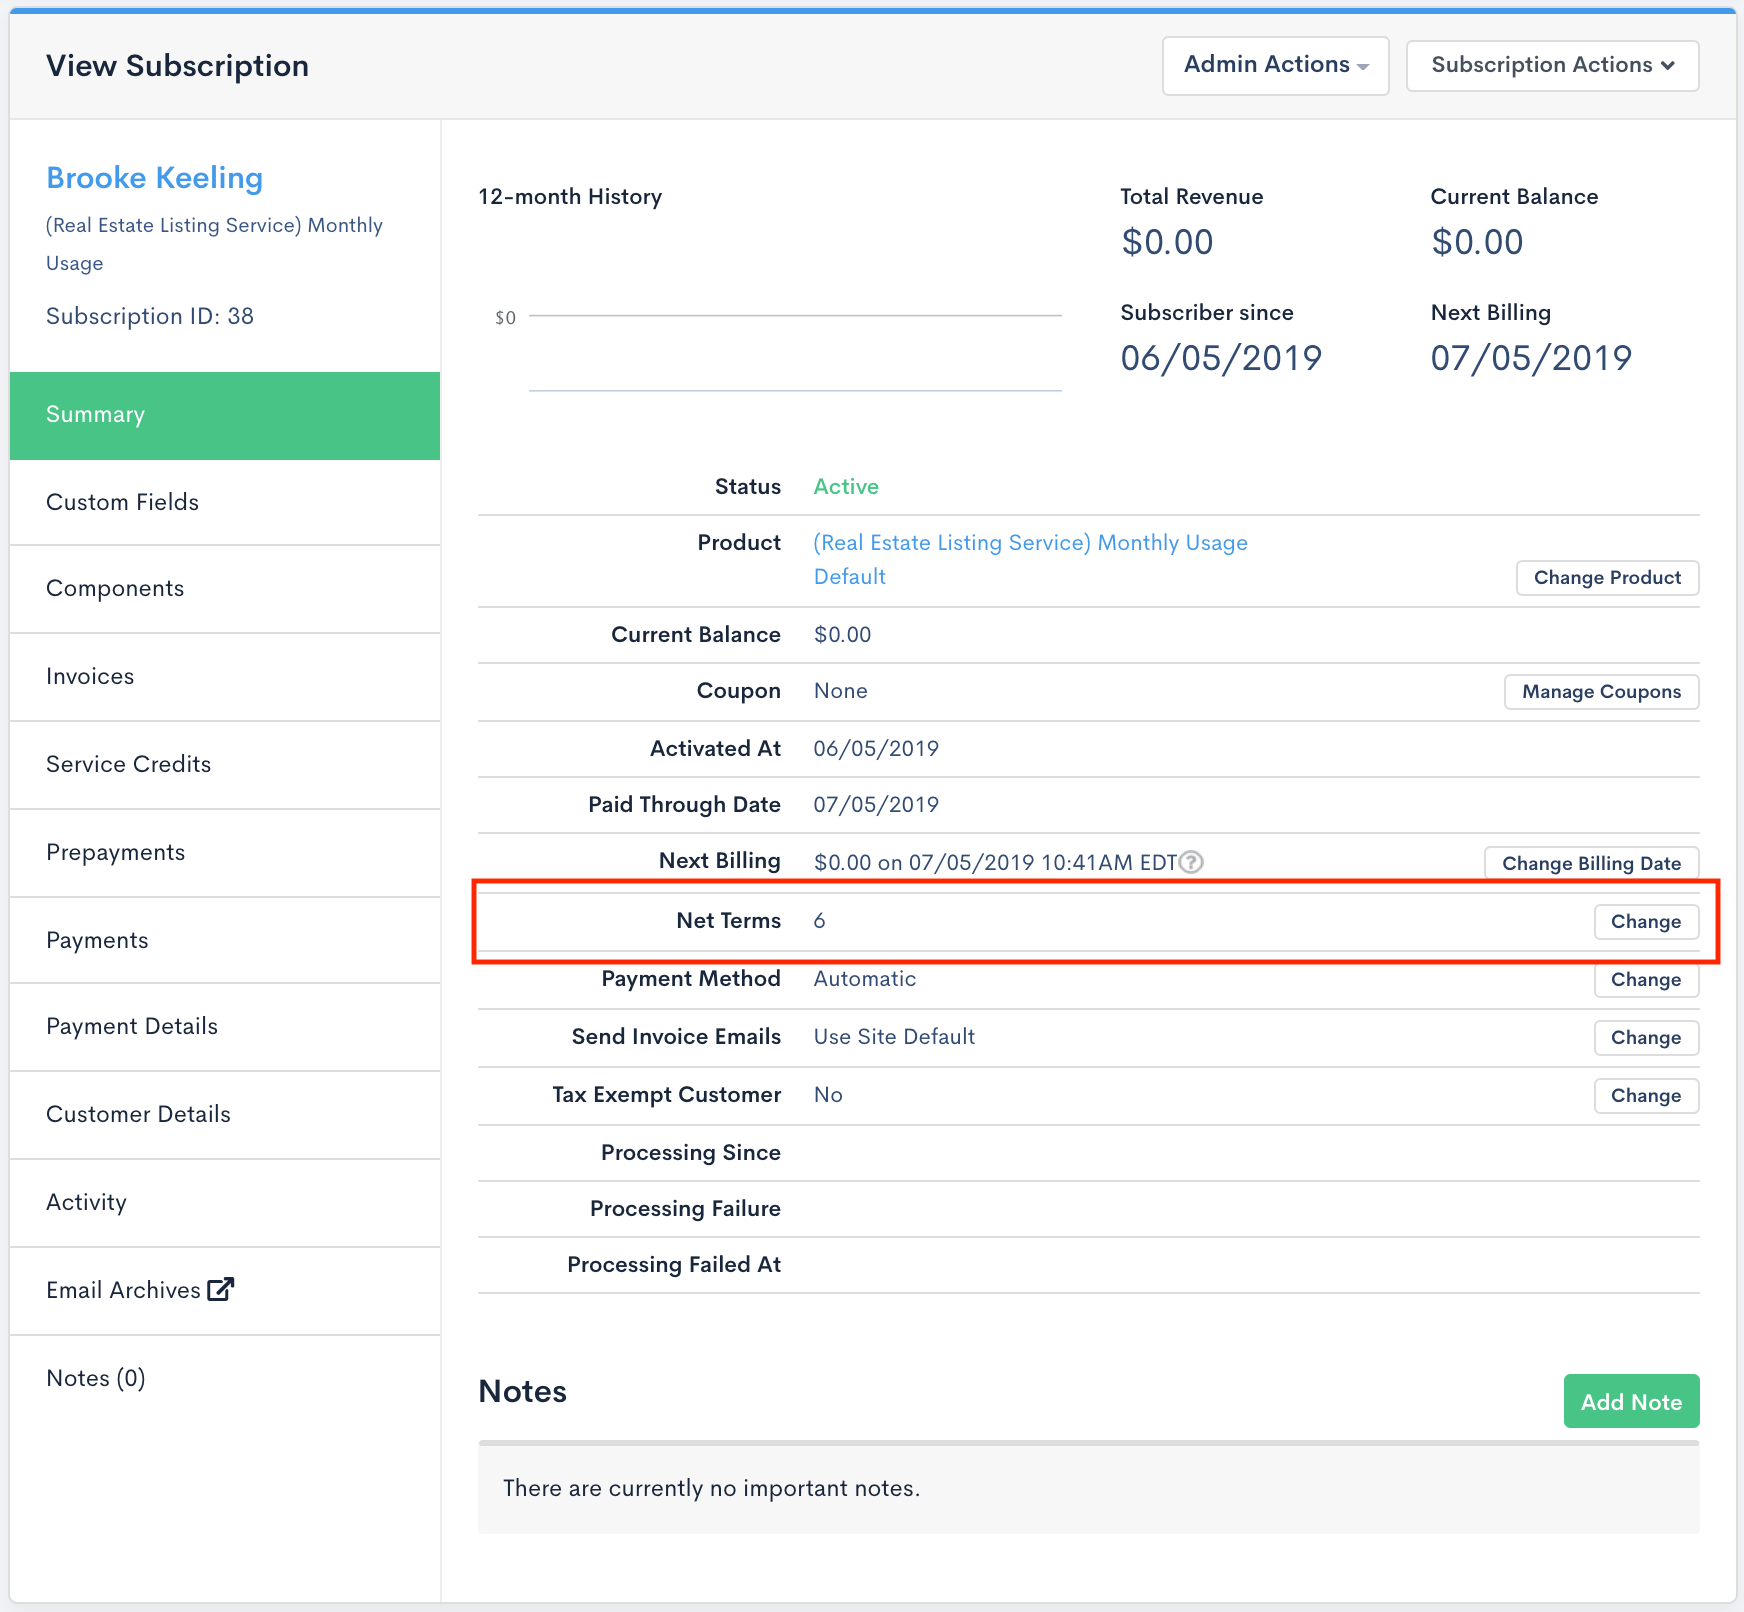
Task: Click the Default product family link
Action: [x=849, y=577]
